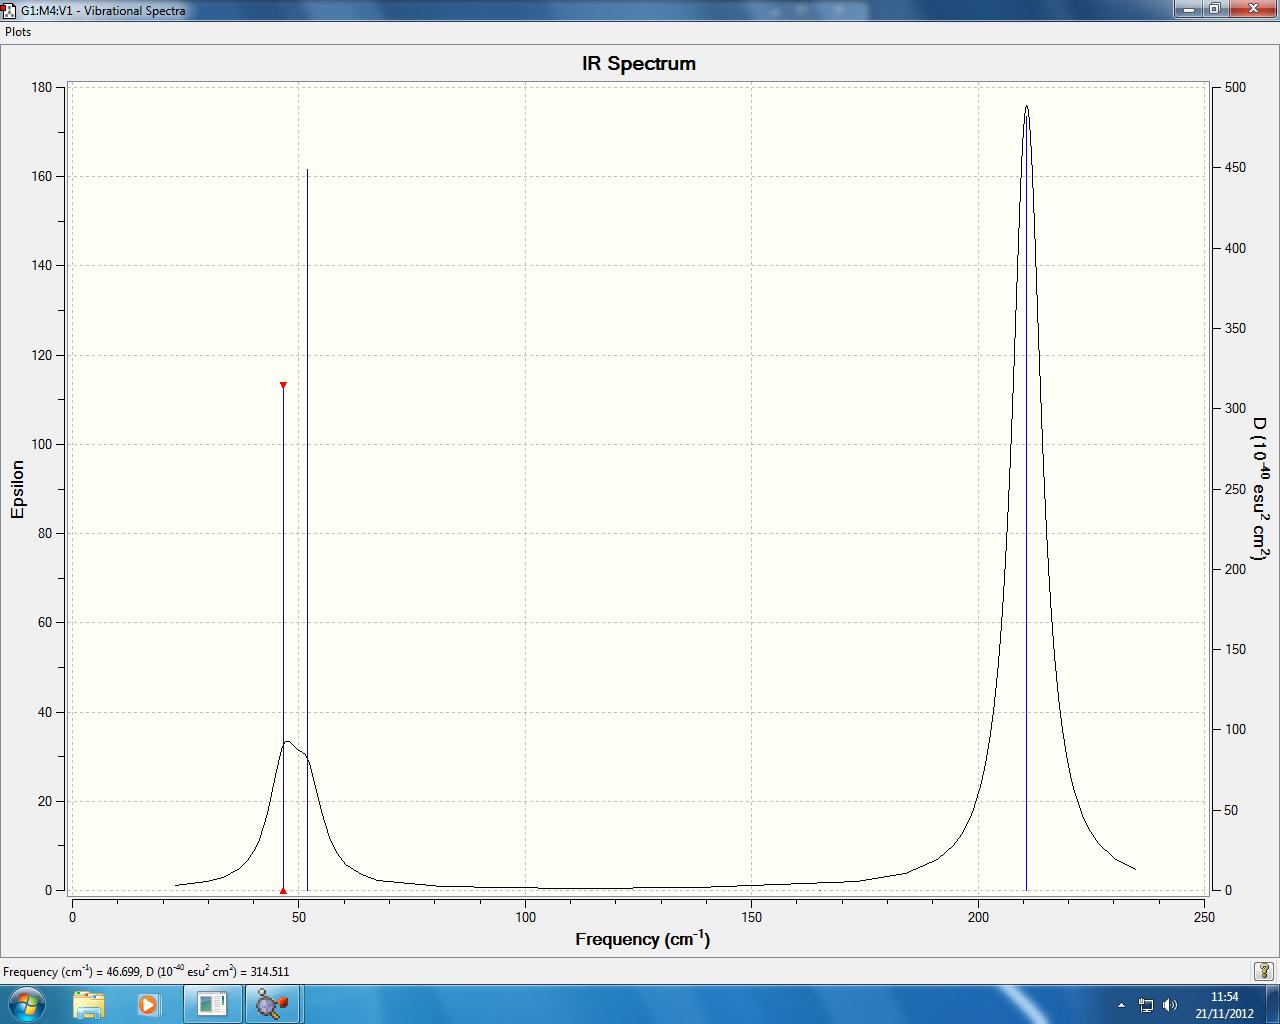Click the tall blue peak line near 52

click(x=307, y=529)
